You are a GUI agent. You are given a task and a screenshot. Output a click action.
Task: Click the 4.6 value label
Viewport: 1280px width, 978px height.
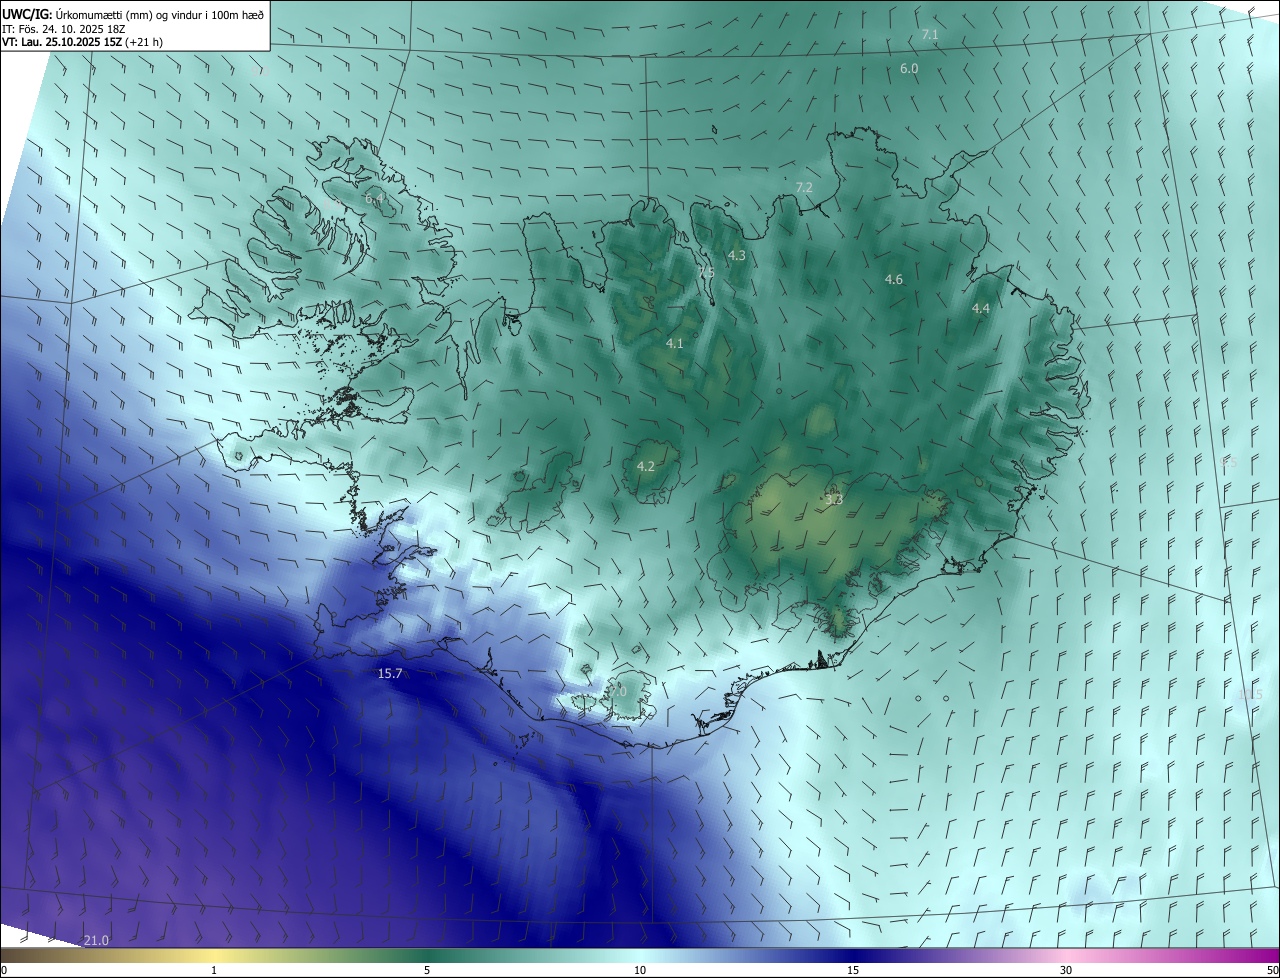tap(894, 280)
